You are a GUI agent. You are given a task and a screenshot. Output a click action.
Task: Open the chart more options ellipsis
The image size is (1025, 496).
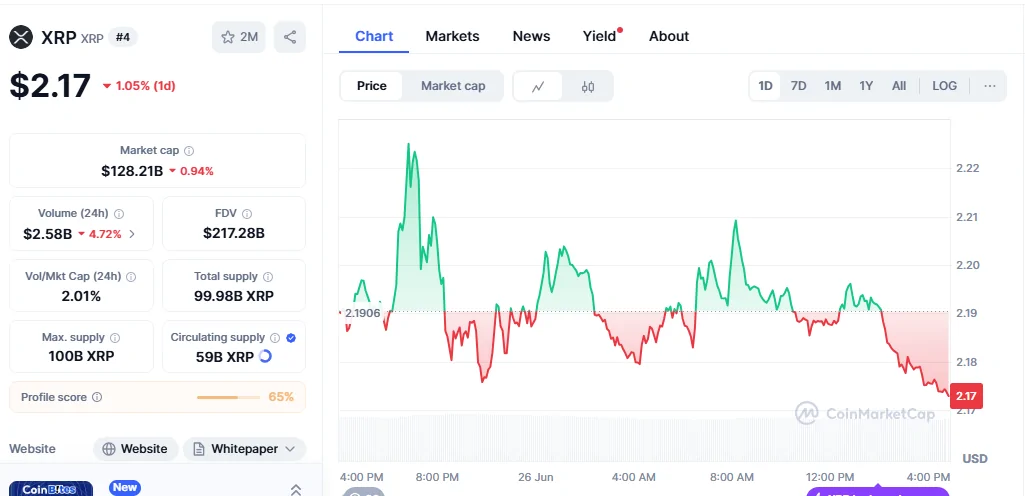[990, 86]
